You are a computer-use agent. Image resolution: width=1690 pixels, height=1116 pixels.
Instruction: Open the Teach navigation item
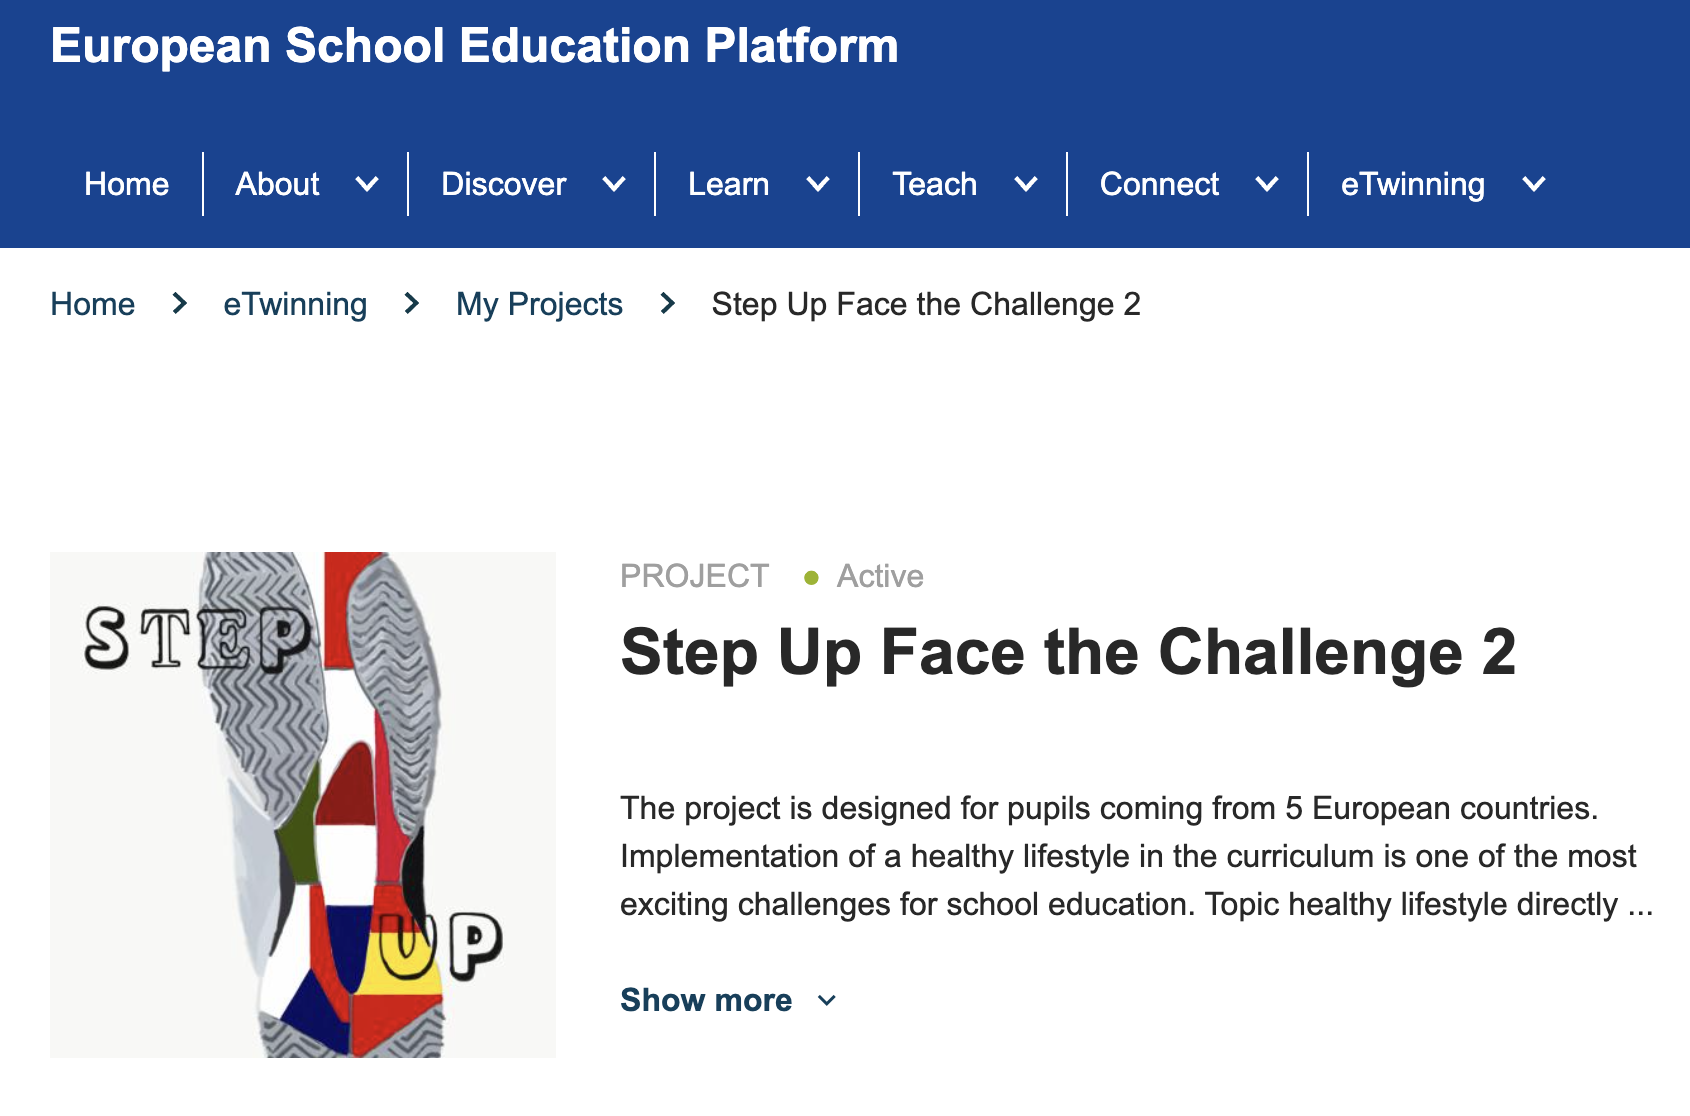935,184
